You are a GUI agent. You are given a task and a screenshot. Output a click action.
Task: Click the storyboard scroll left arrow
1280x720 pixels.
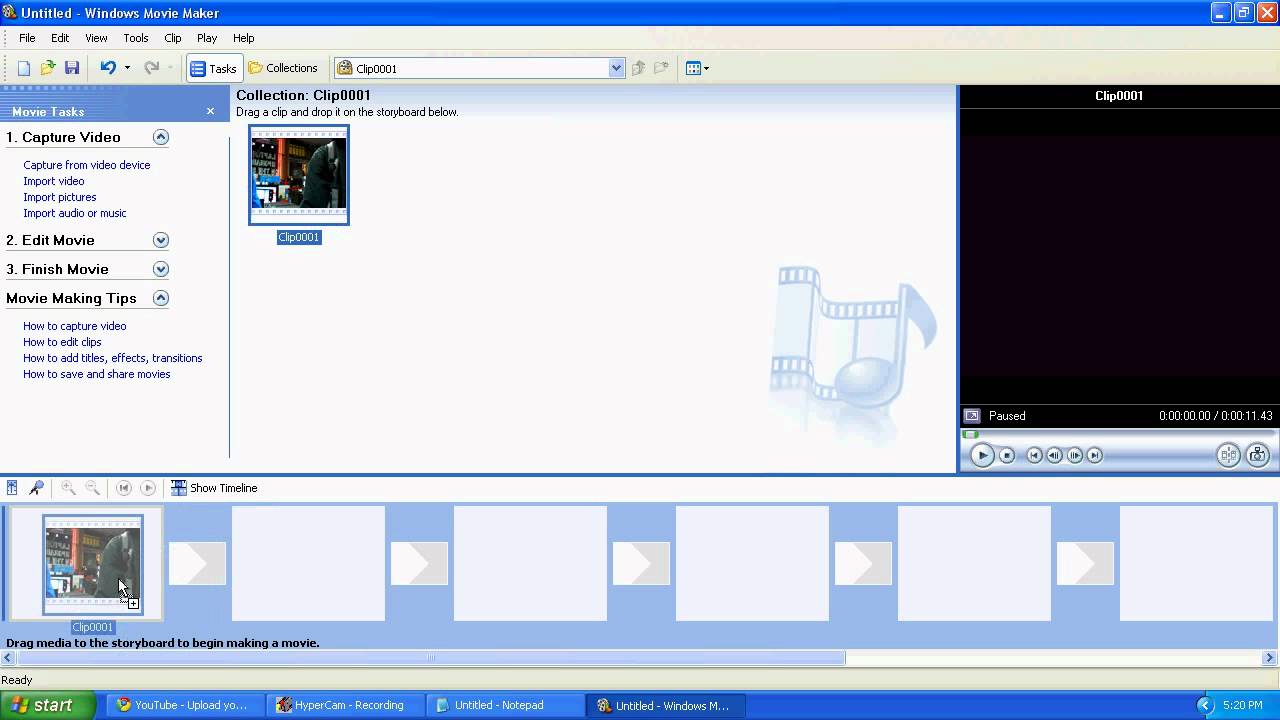(8, 658)
